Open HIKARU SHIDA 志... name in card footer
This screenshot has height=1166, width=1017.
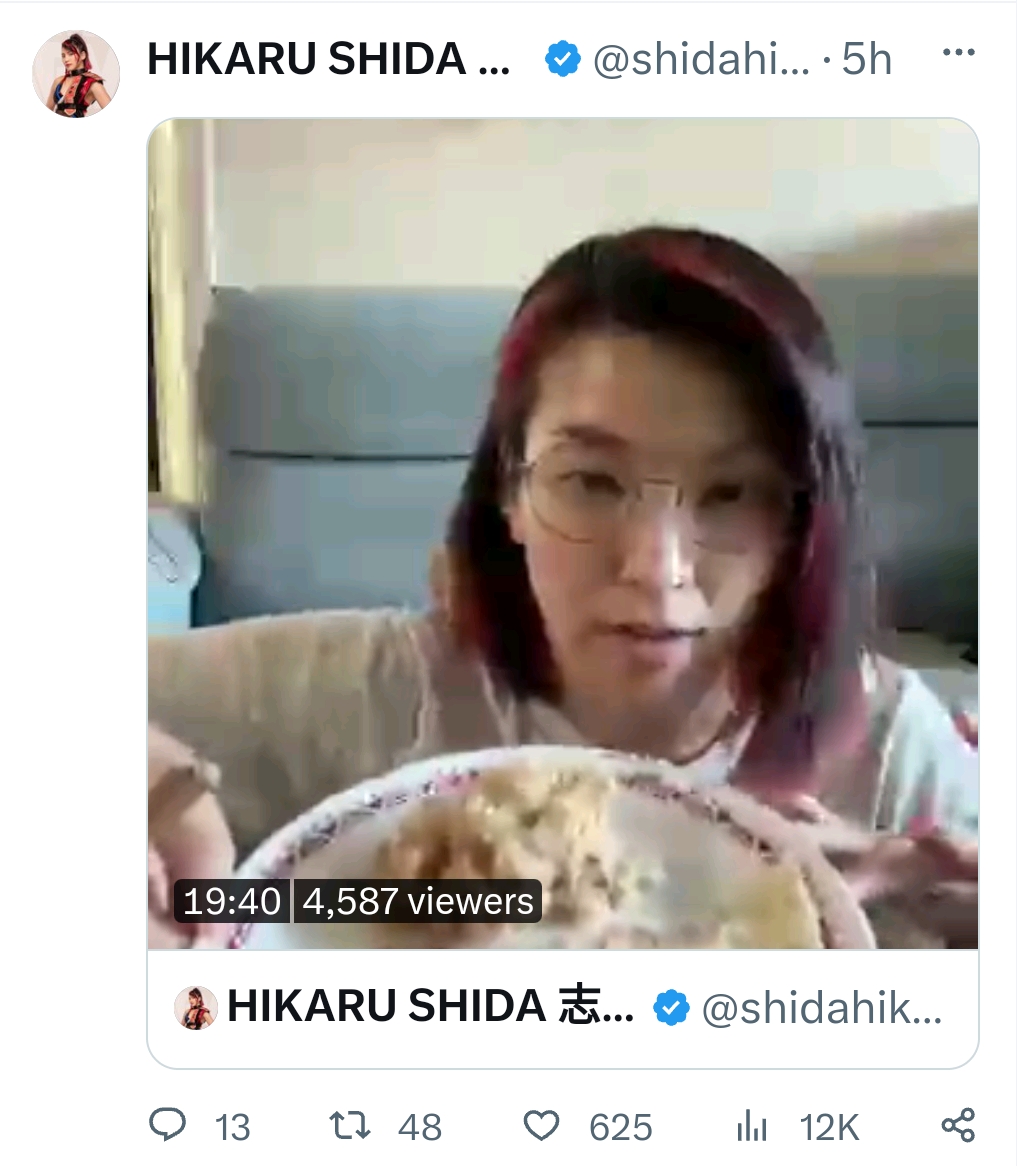pos(430,1006)
